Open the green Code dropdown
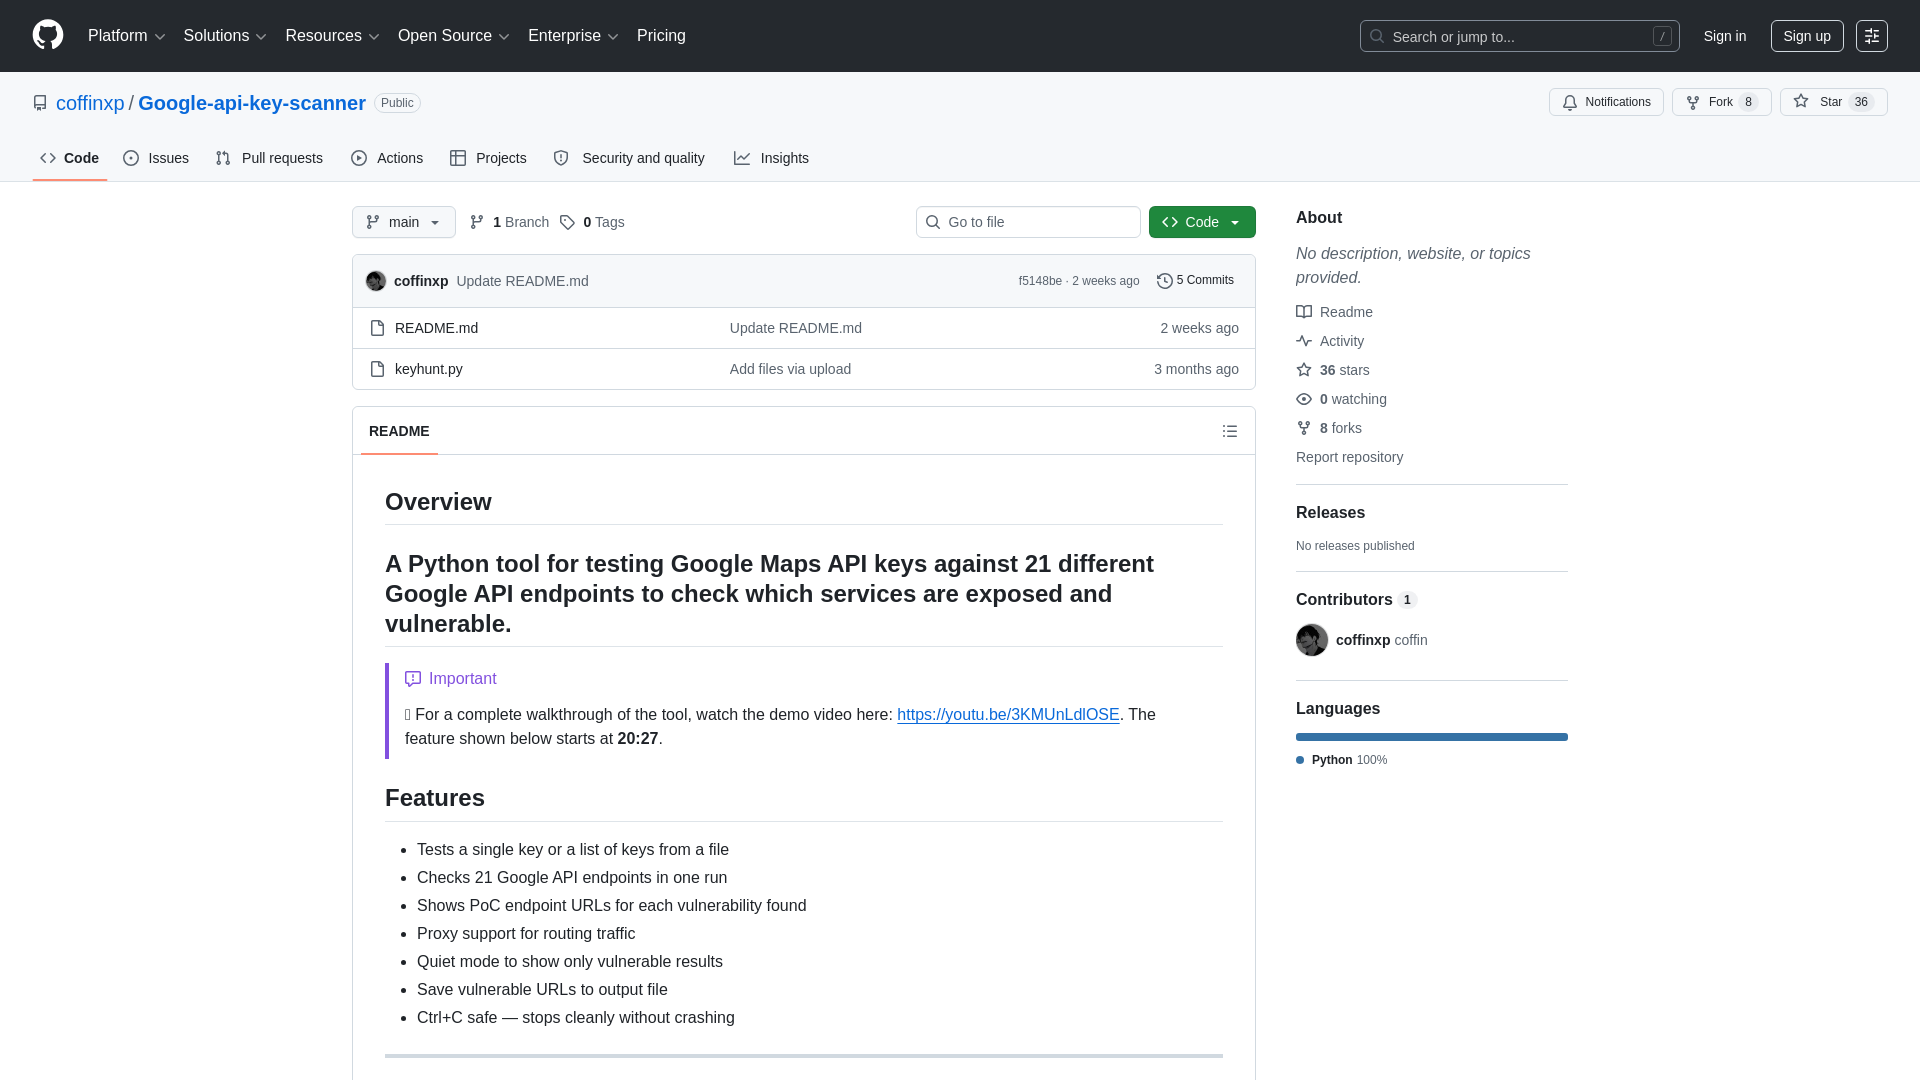This screenshot has width=1920, height=1080. coord(1202,222)
